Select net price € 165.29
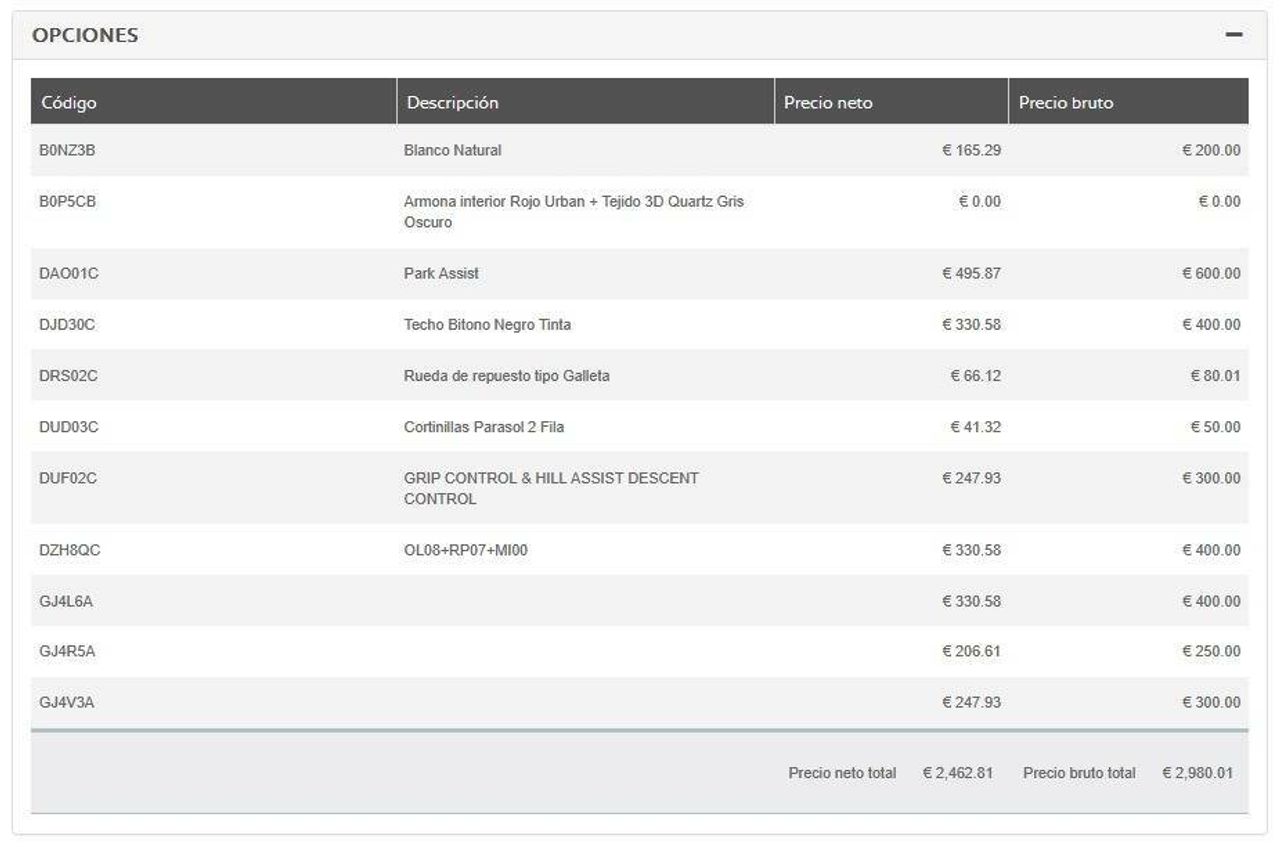 971,150
